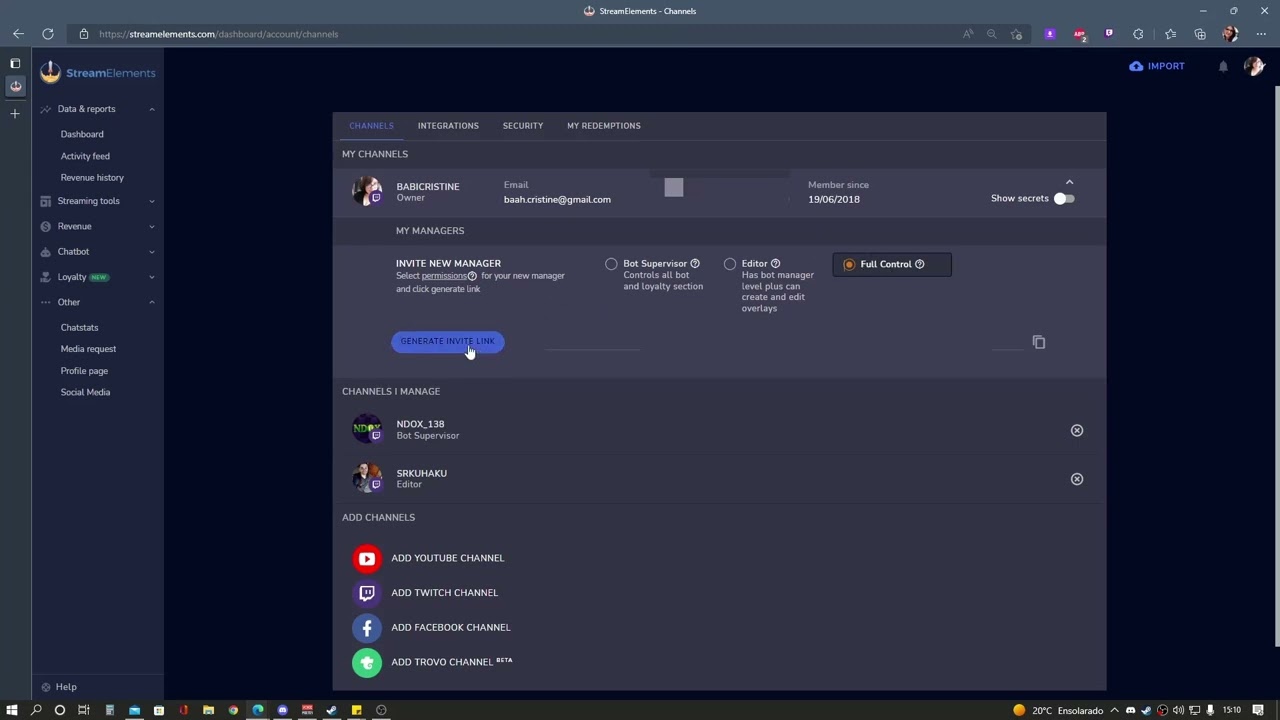
Task: Select the Bot Supervisor radio option
Action: pos(611,264)
